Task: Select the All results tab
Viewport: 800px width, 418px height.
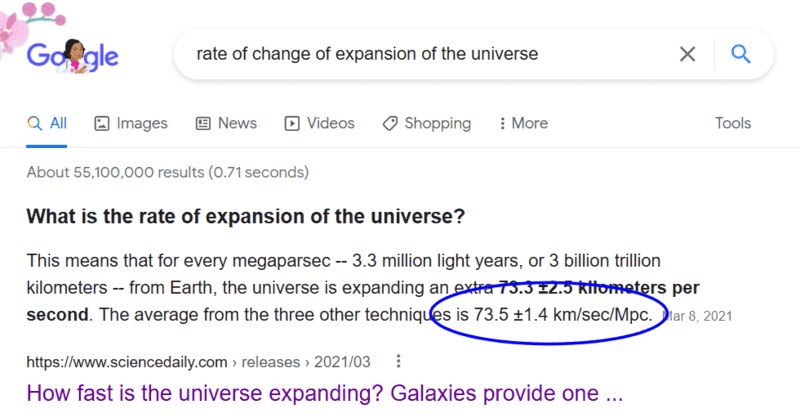Action: [x=48, y=124]
